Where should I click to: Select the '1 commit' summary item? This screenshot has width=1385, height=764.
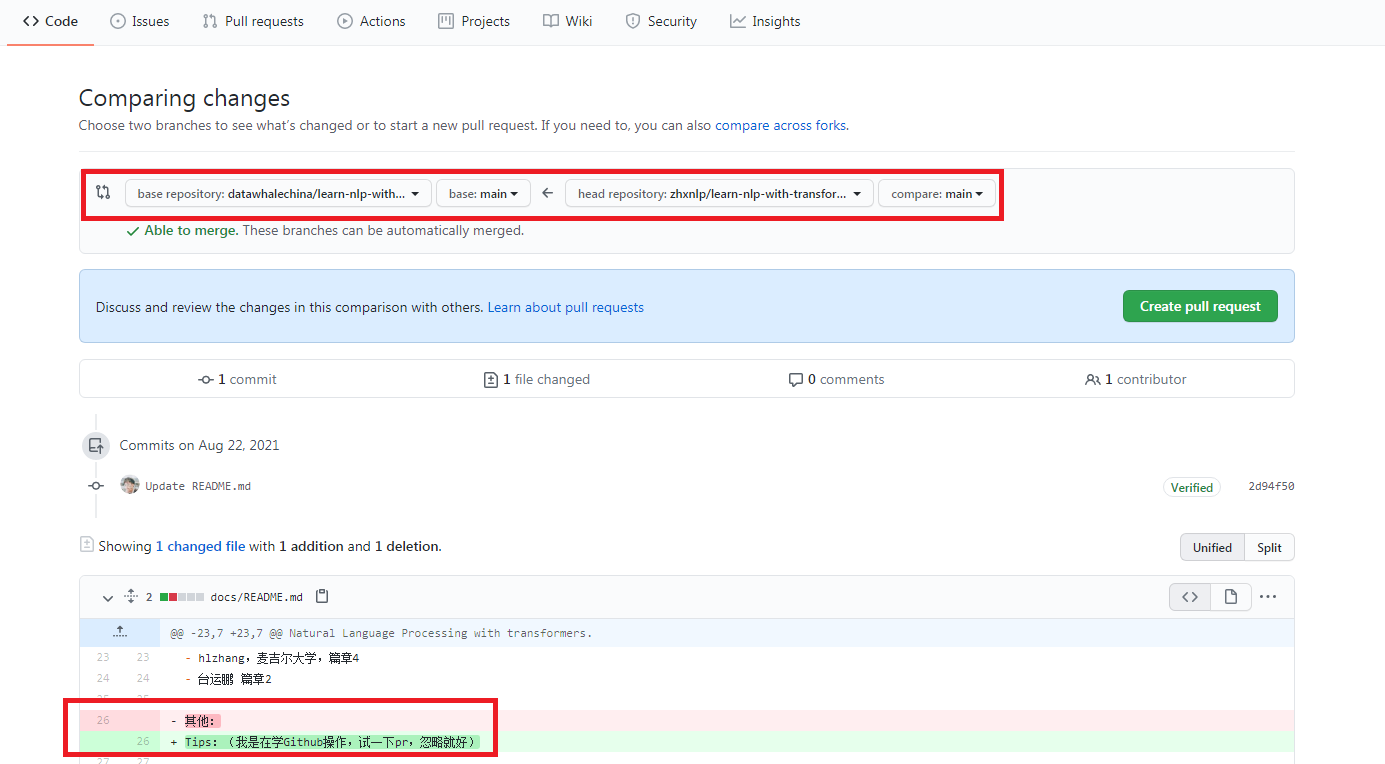(237, 379)
